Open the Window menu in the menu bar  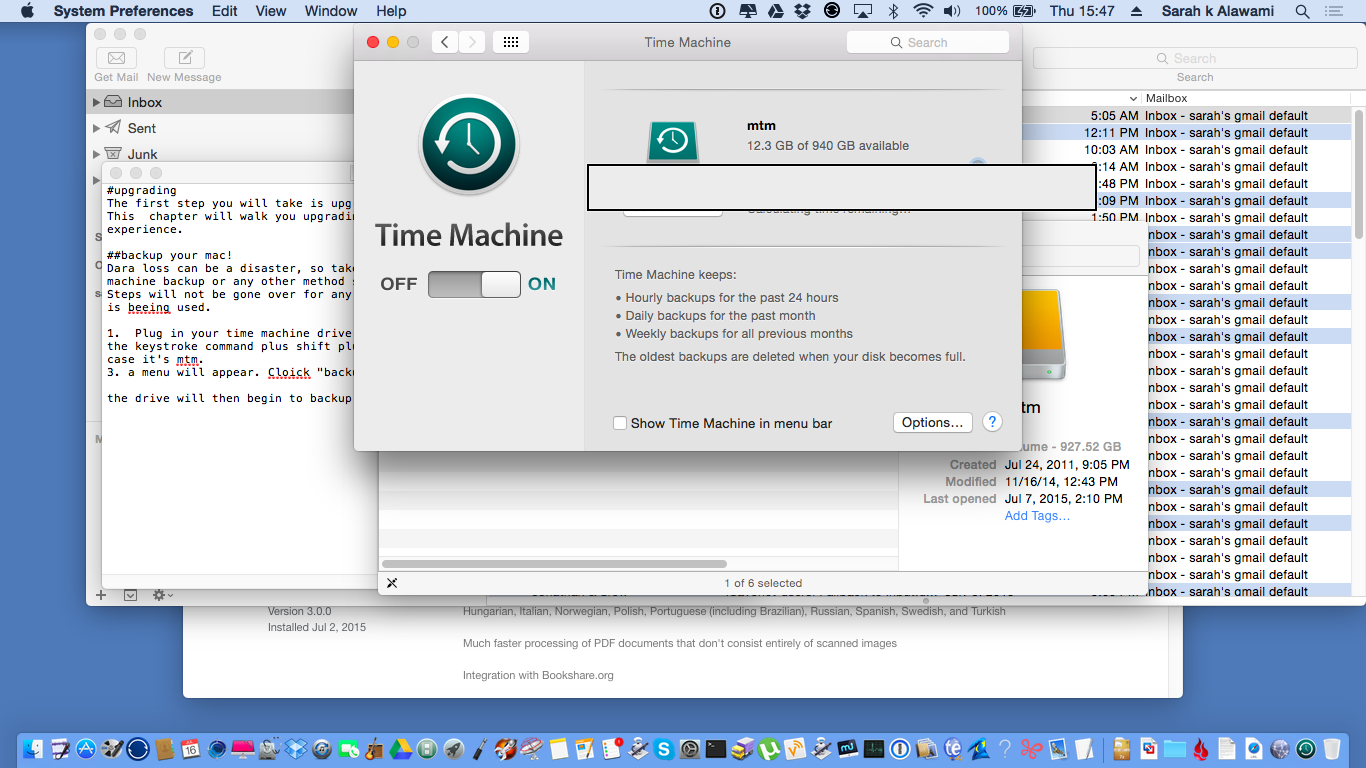tap(331, 11)
